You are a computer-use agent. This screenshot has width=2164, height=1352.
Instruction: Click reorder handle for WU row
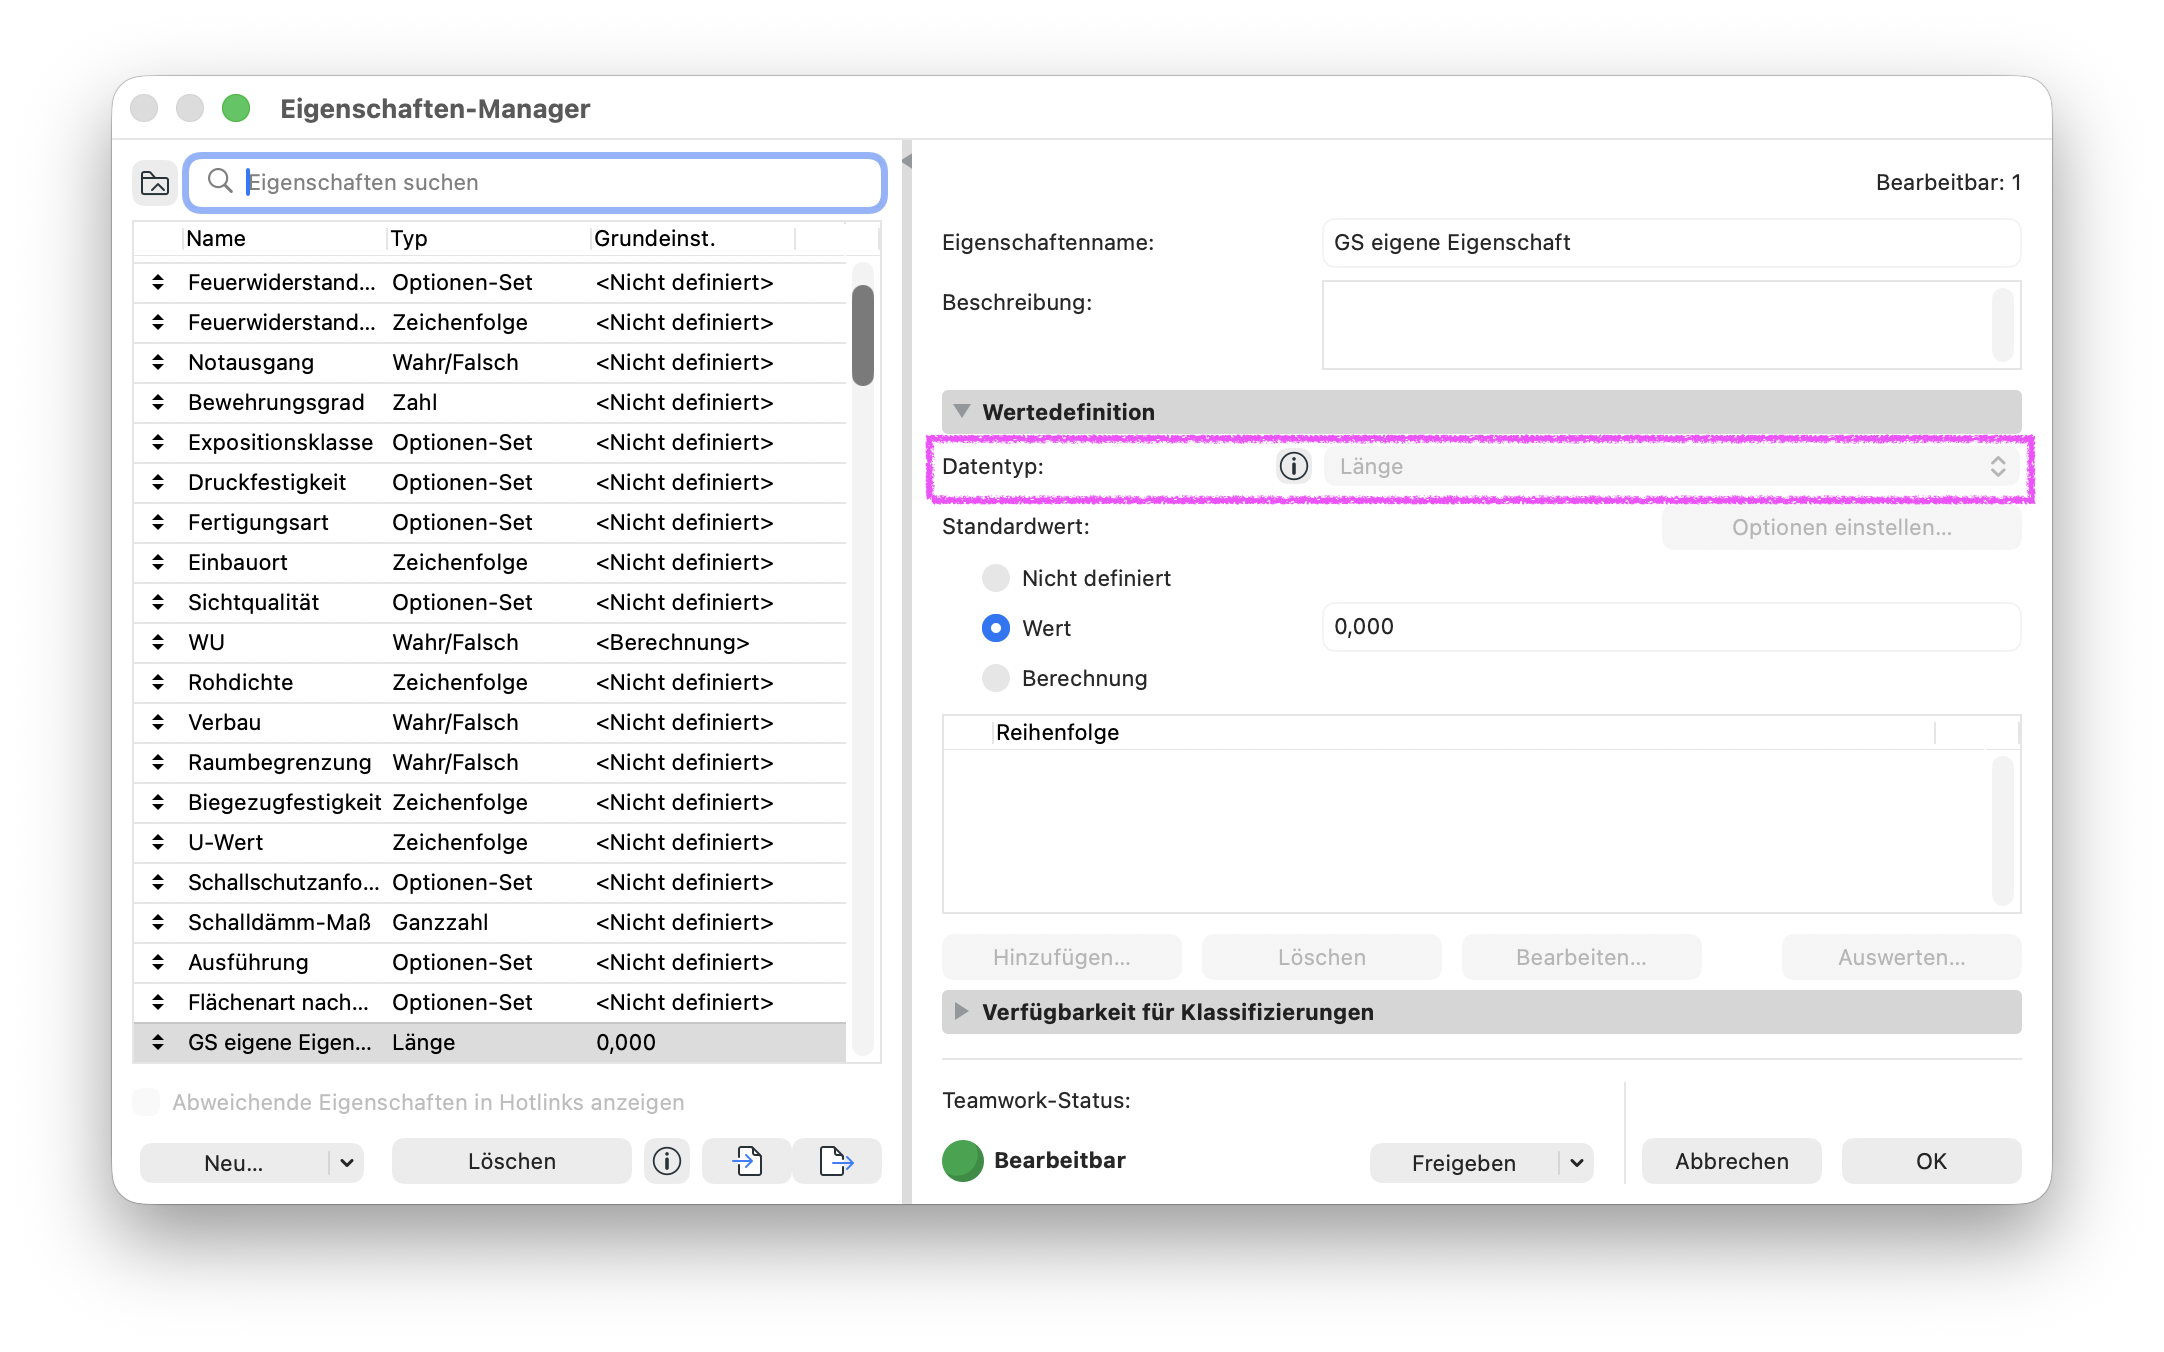pyautogui.click(x=158, y=642)
